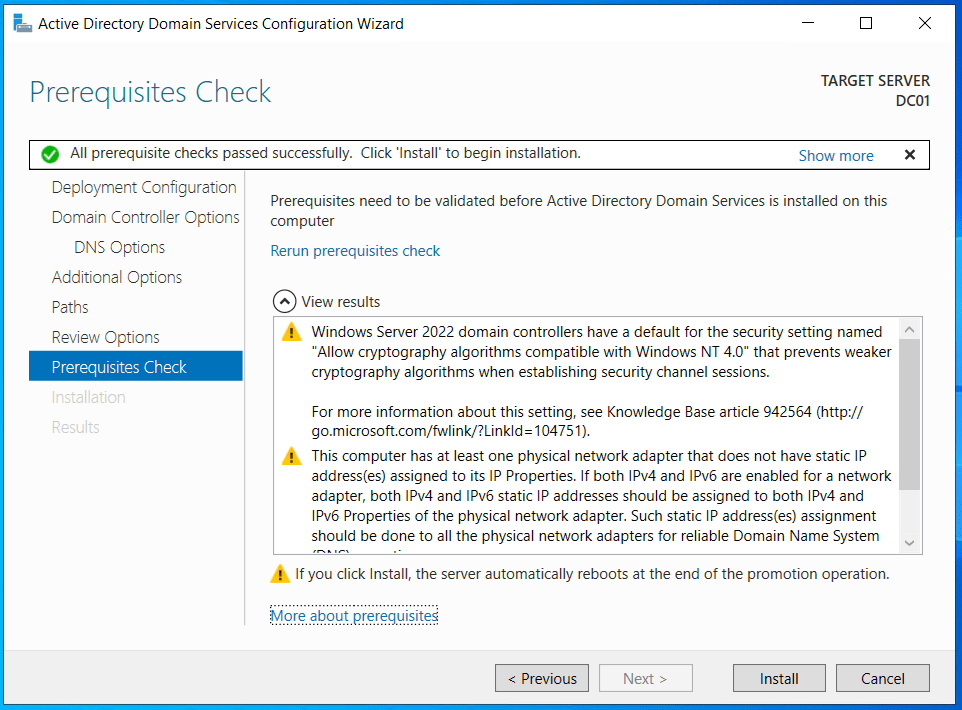Open More about prerequisites link
Viewport: 962px width, 710px height.
click(354, 616)
